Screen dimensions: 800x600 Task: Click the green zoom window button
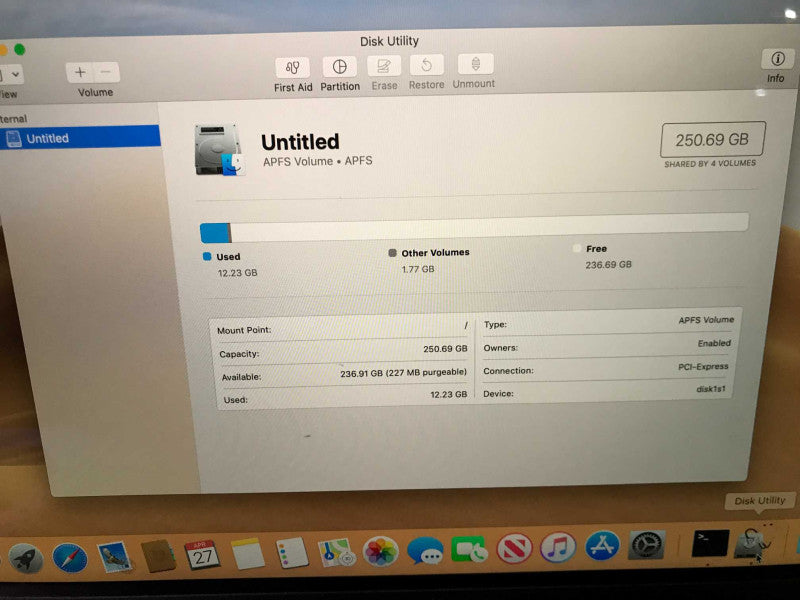coord(19,49)
